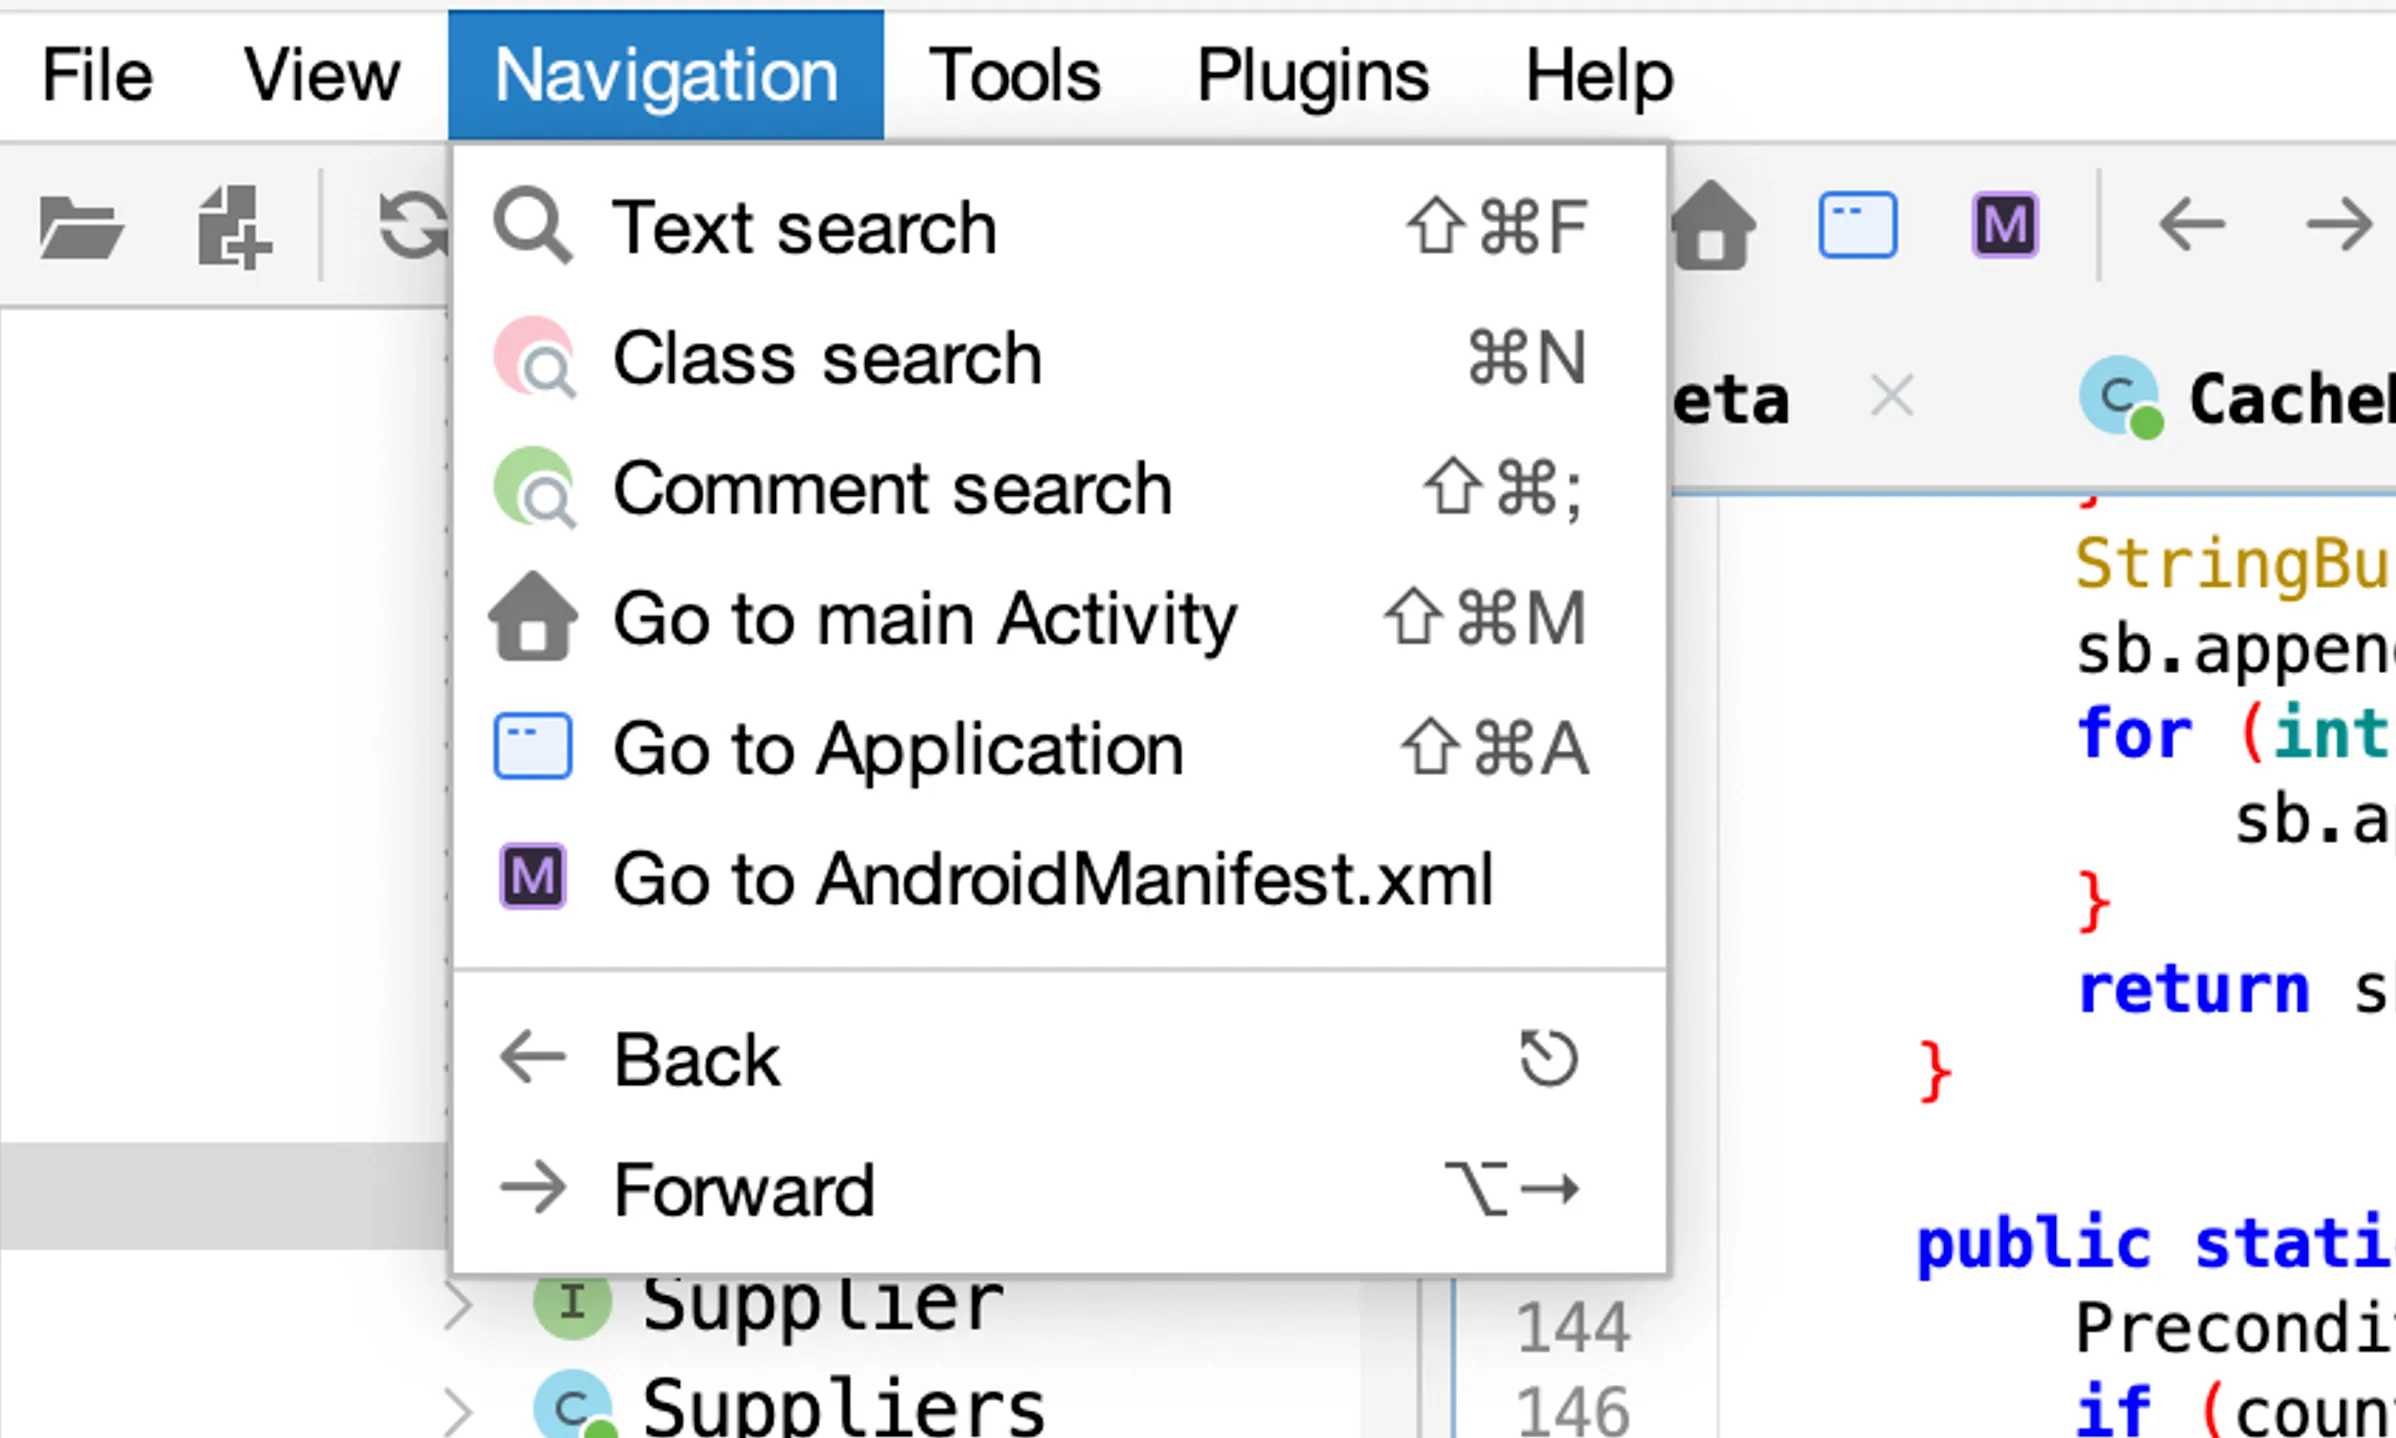Click the reload/sync toolbar icon
2396x1438 pixels.
pyautogui.click(x=412, y=226)
